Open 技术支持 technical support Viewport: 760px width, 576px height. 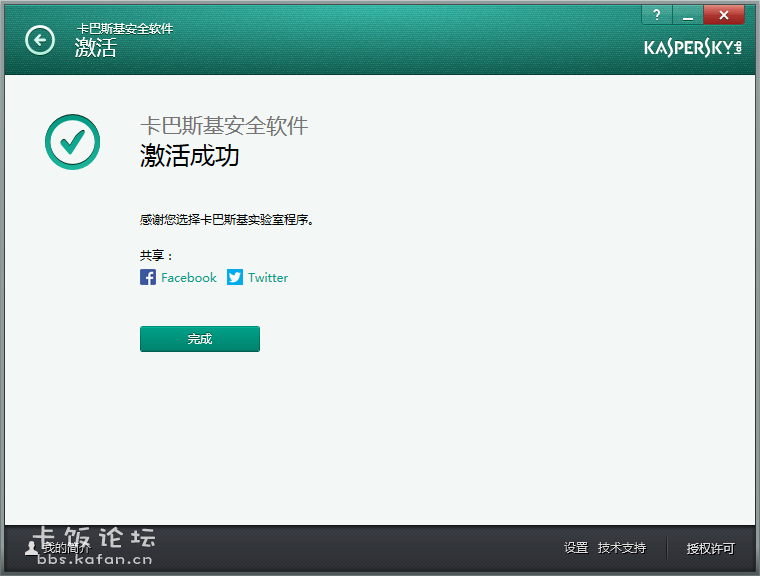pyautogui.click(x=622, y=548)
